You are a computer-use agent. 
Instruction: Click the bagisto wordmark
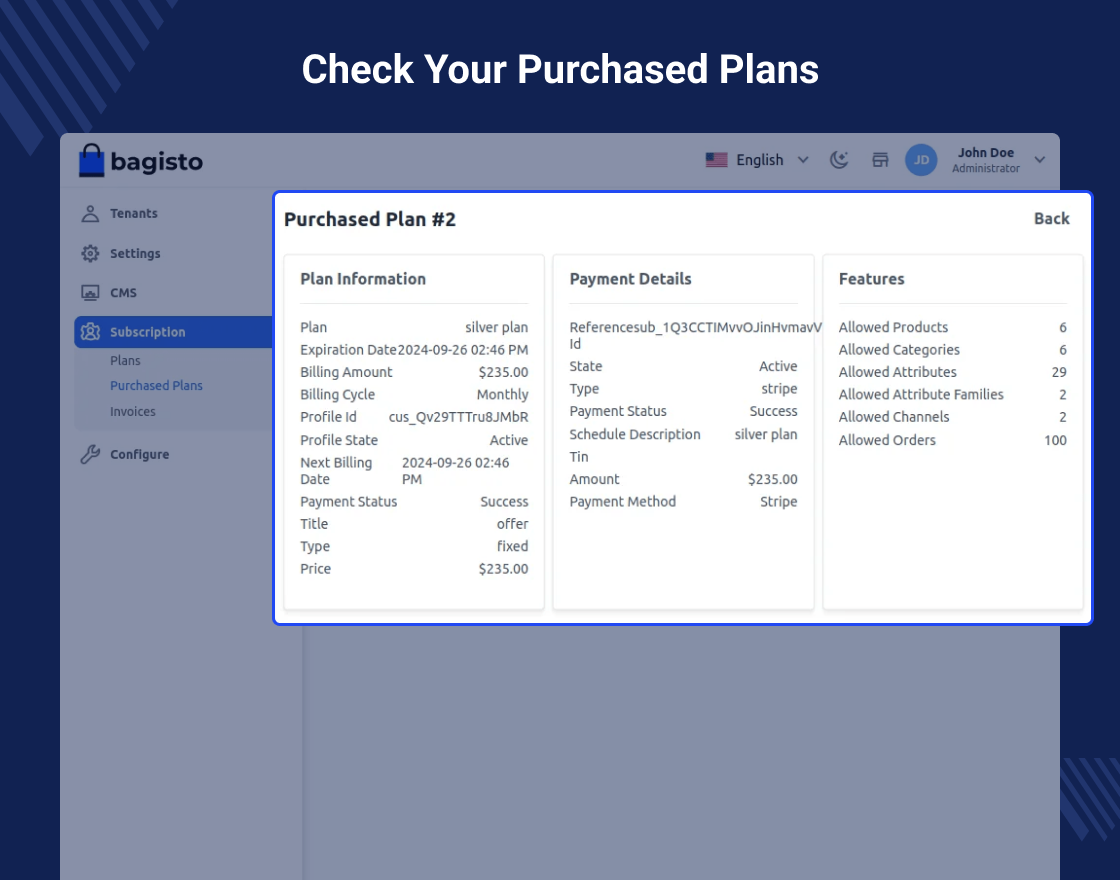pos(157,162)
